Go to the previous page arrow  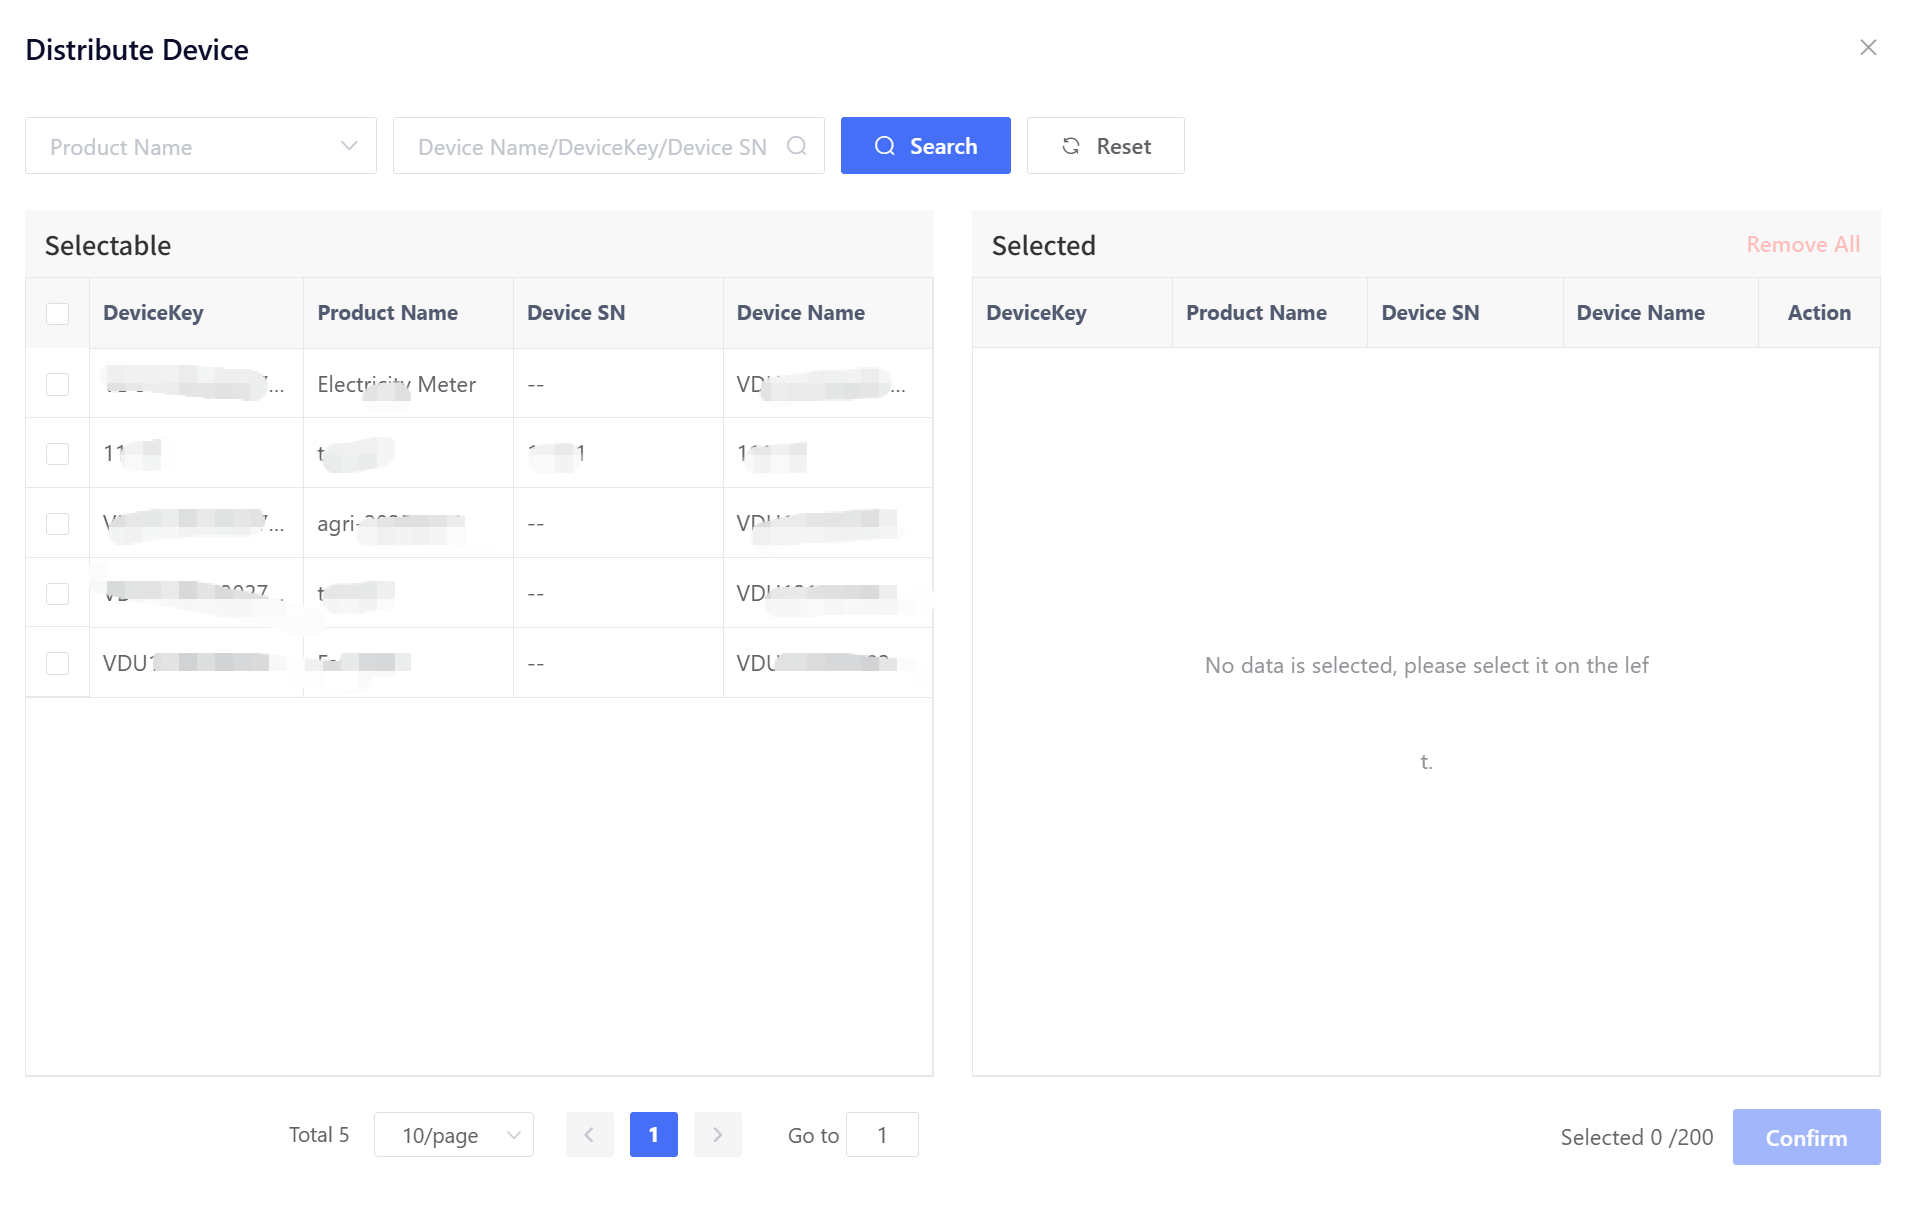(589, 1134)
